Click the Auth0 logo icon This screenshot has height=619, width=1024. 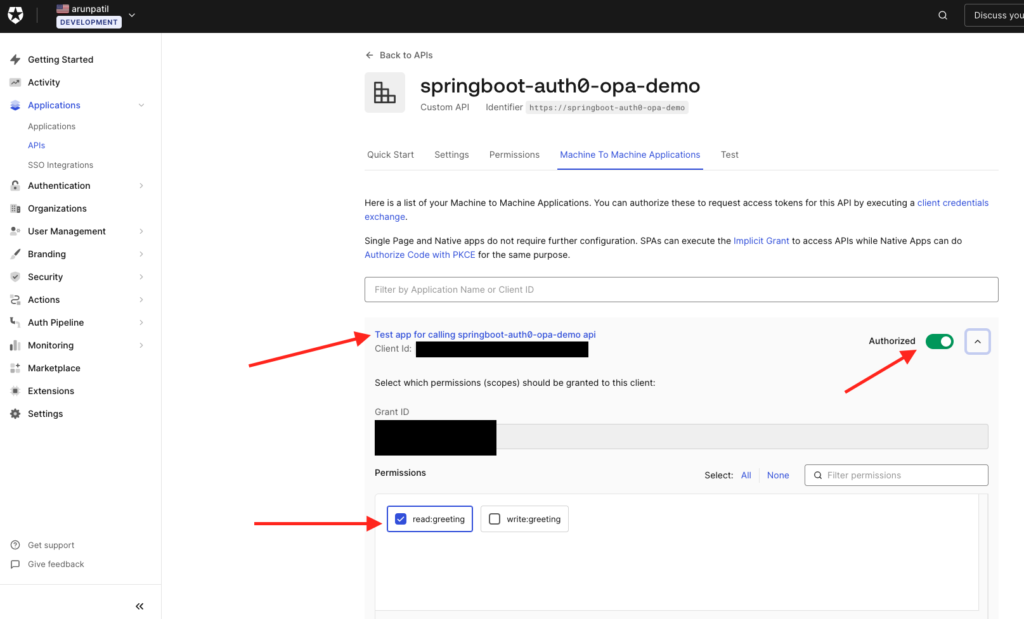pos(16,15)
